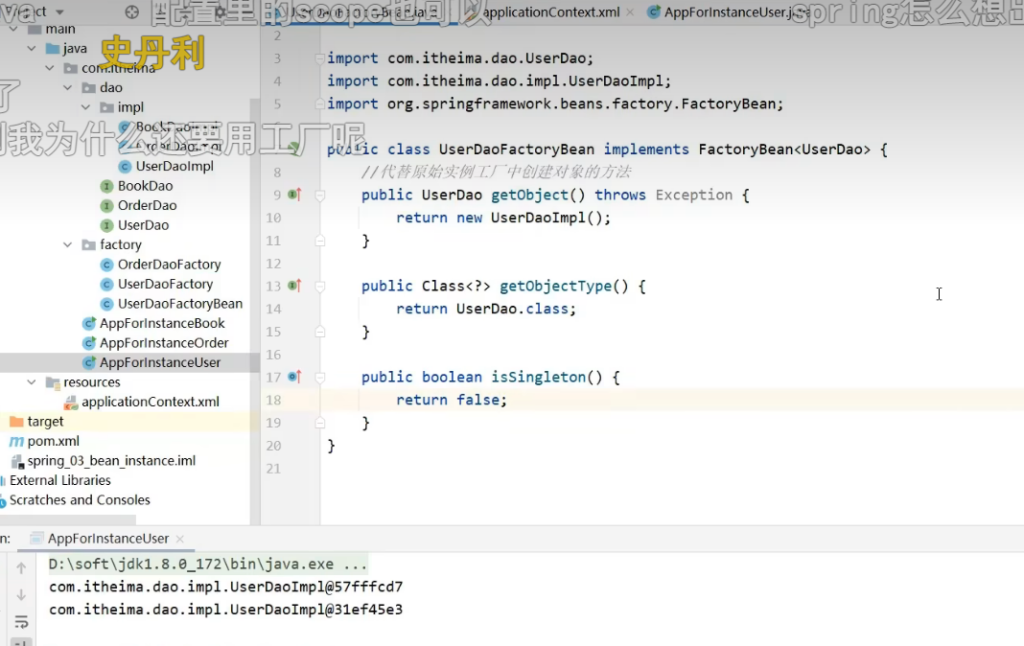Image resolution: width=1024 pixels, height=646 pixels.
Task: Click the down arrow in Run console toolbar
Action: (x=21, y=595)
